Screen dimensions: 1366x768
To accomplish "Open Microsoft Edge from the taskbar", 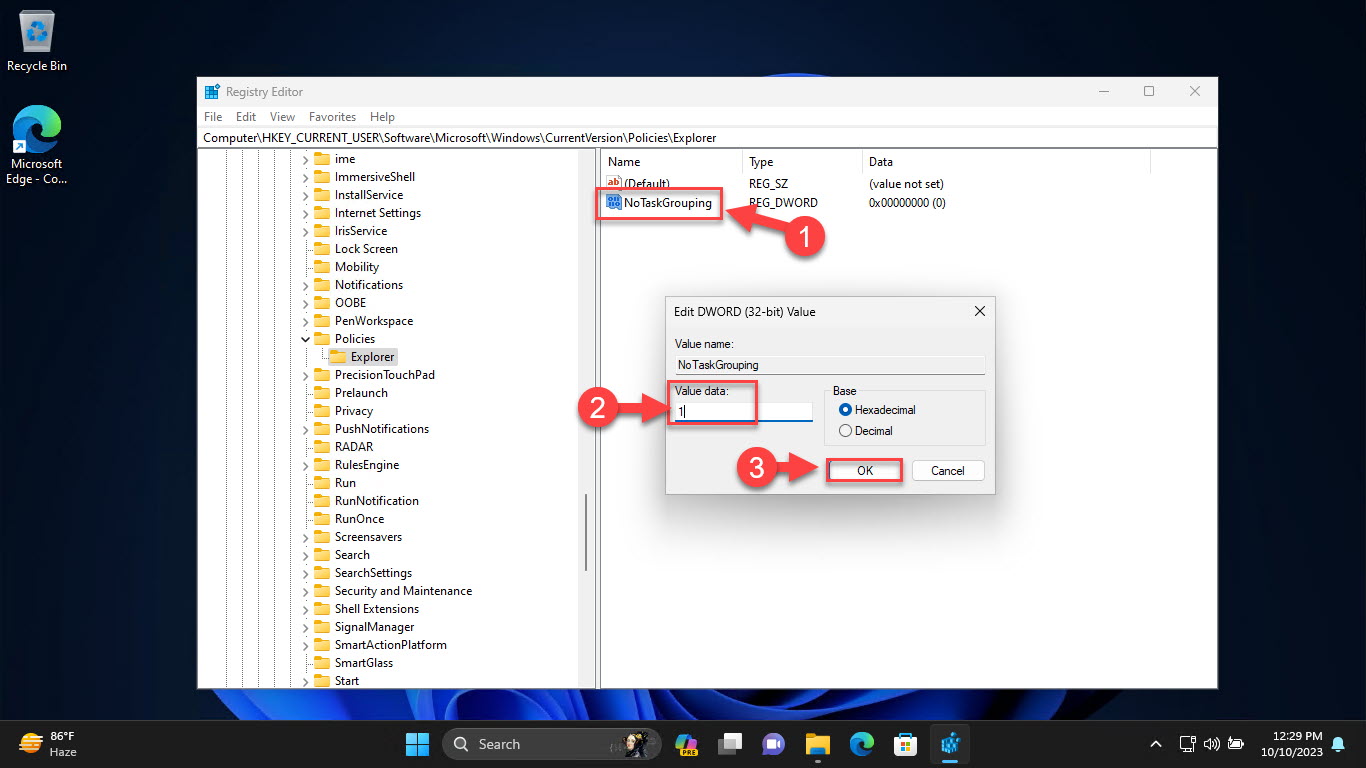I will tap(862, 744).
